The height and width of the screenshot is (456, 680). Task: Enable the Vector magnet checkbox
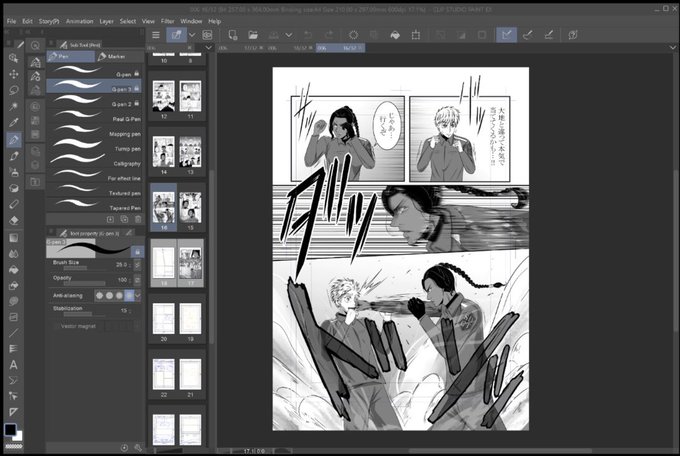[x=56, y=326]
